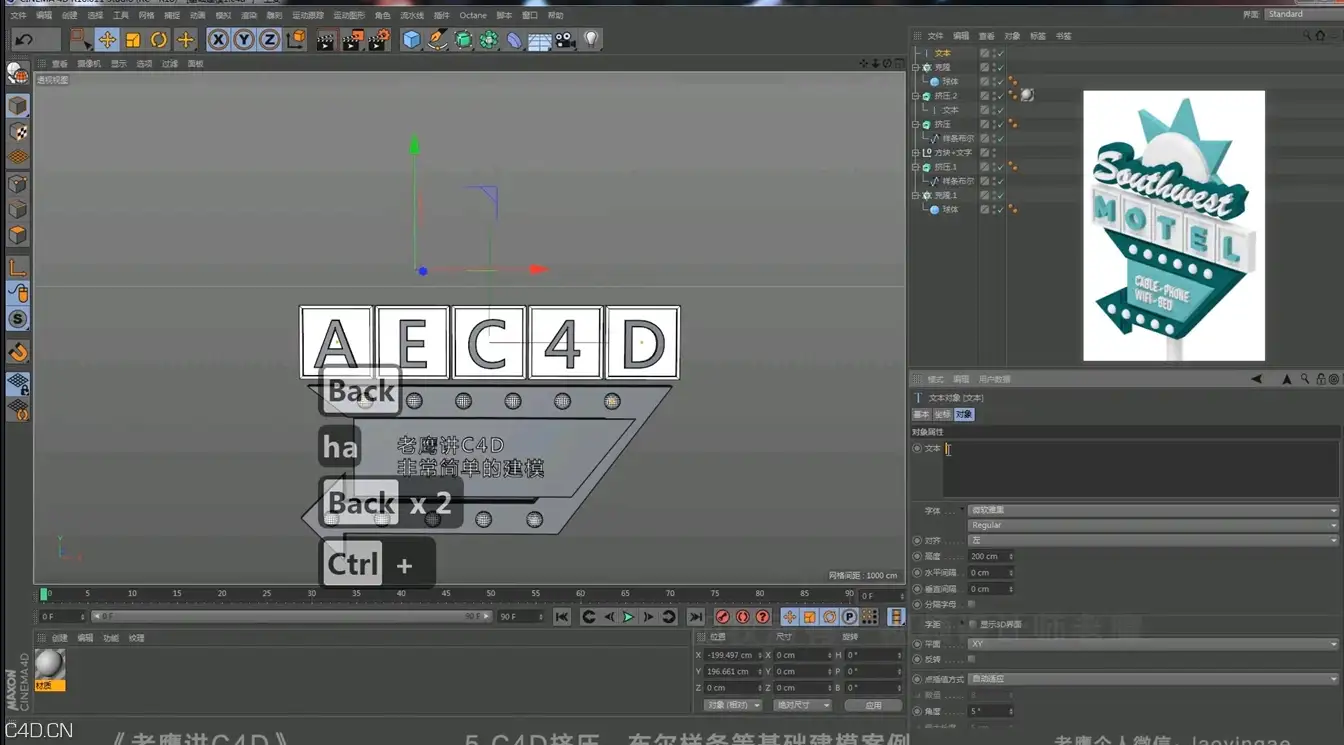
Task: Click the Undo arrow icon
Action: (24, 40)
